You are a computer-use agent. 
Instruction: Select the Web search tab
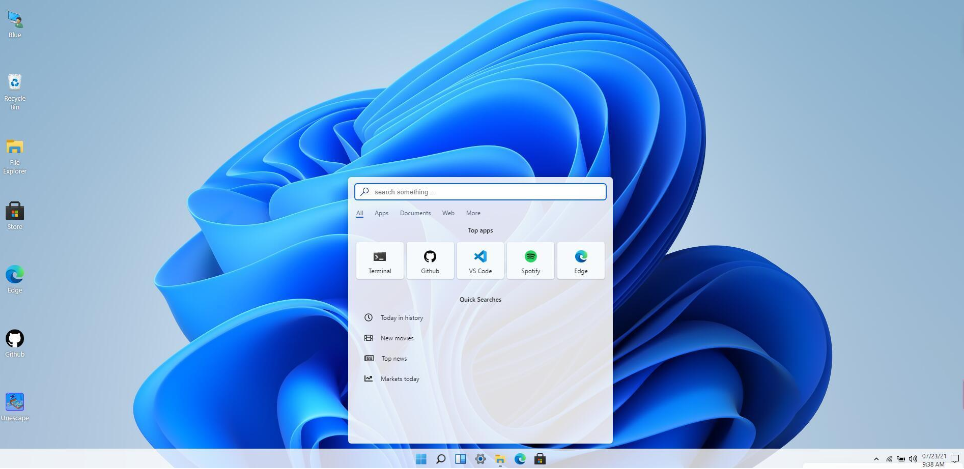(x=448, y=213)
